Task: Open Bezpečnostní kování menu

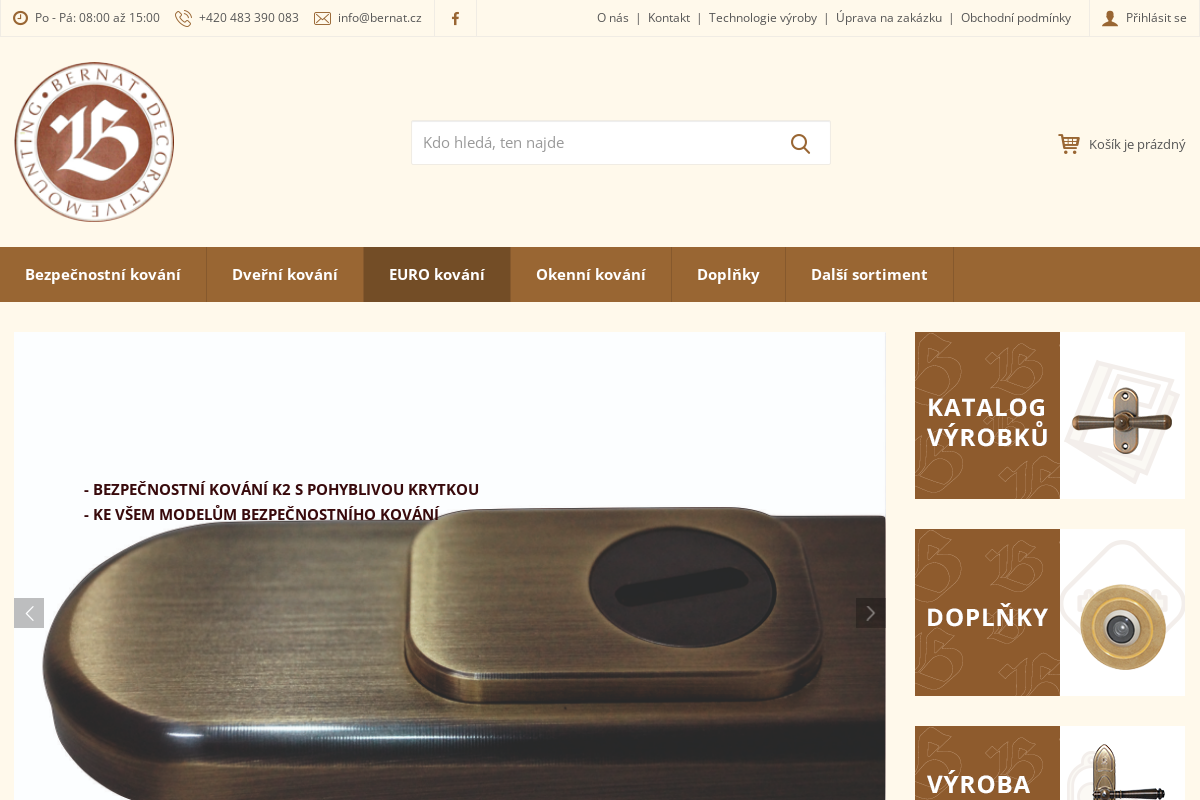Action: click(103, 274)
